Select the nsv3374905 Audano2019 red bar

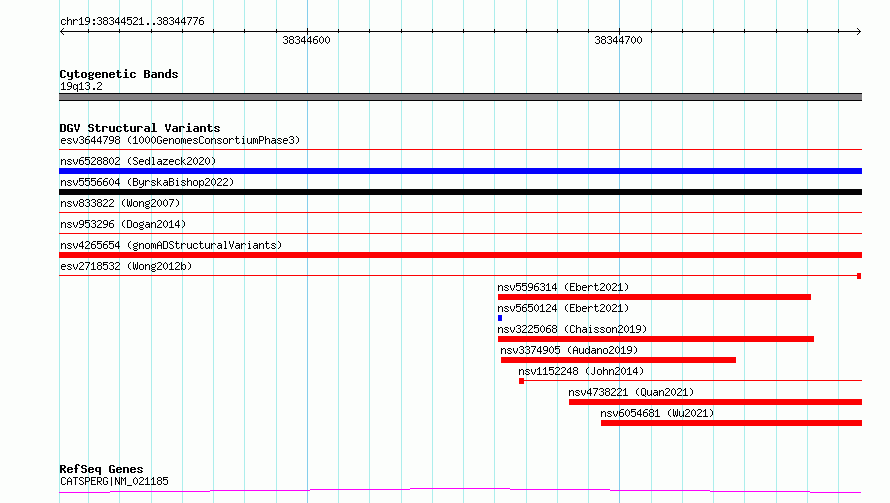618,360
